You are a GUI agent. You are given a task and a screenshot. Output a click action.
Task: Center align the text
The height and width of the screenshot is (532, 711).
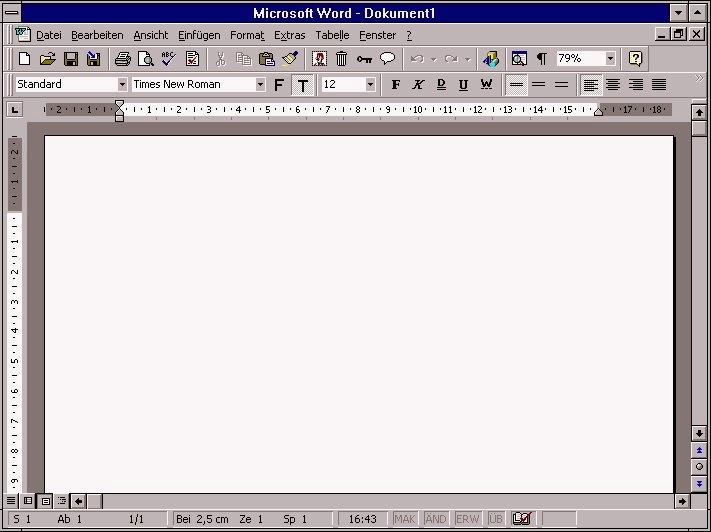613,85
